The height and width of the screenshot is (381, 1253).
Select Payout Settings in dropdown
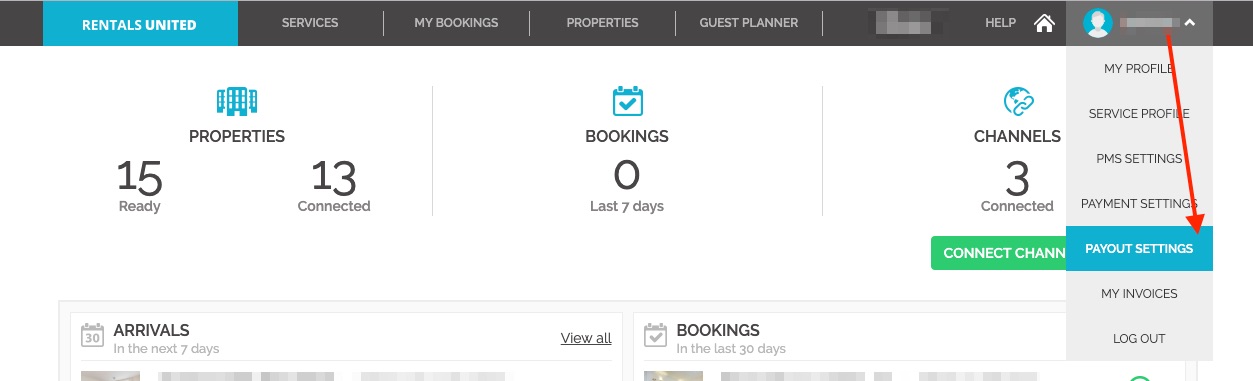click(1139, 249)
